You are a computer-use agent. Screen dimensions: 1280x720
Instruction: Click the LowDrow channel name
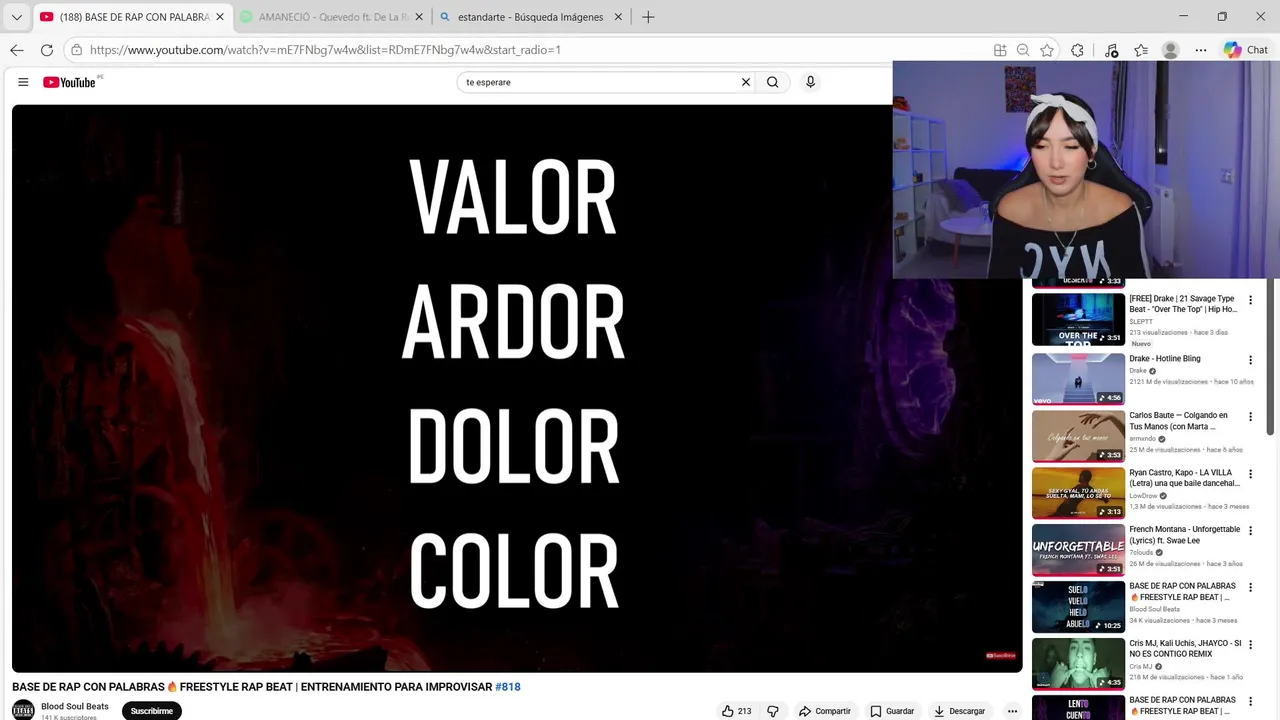coord(1143,496)
